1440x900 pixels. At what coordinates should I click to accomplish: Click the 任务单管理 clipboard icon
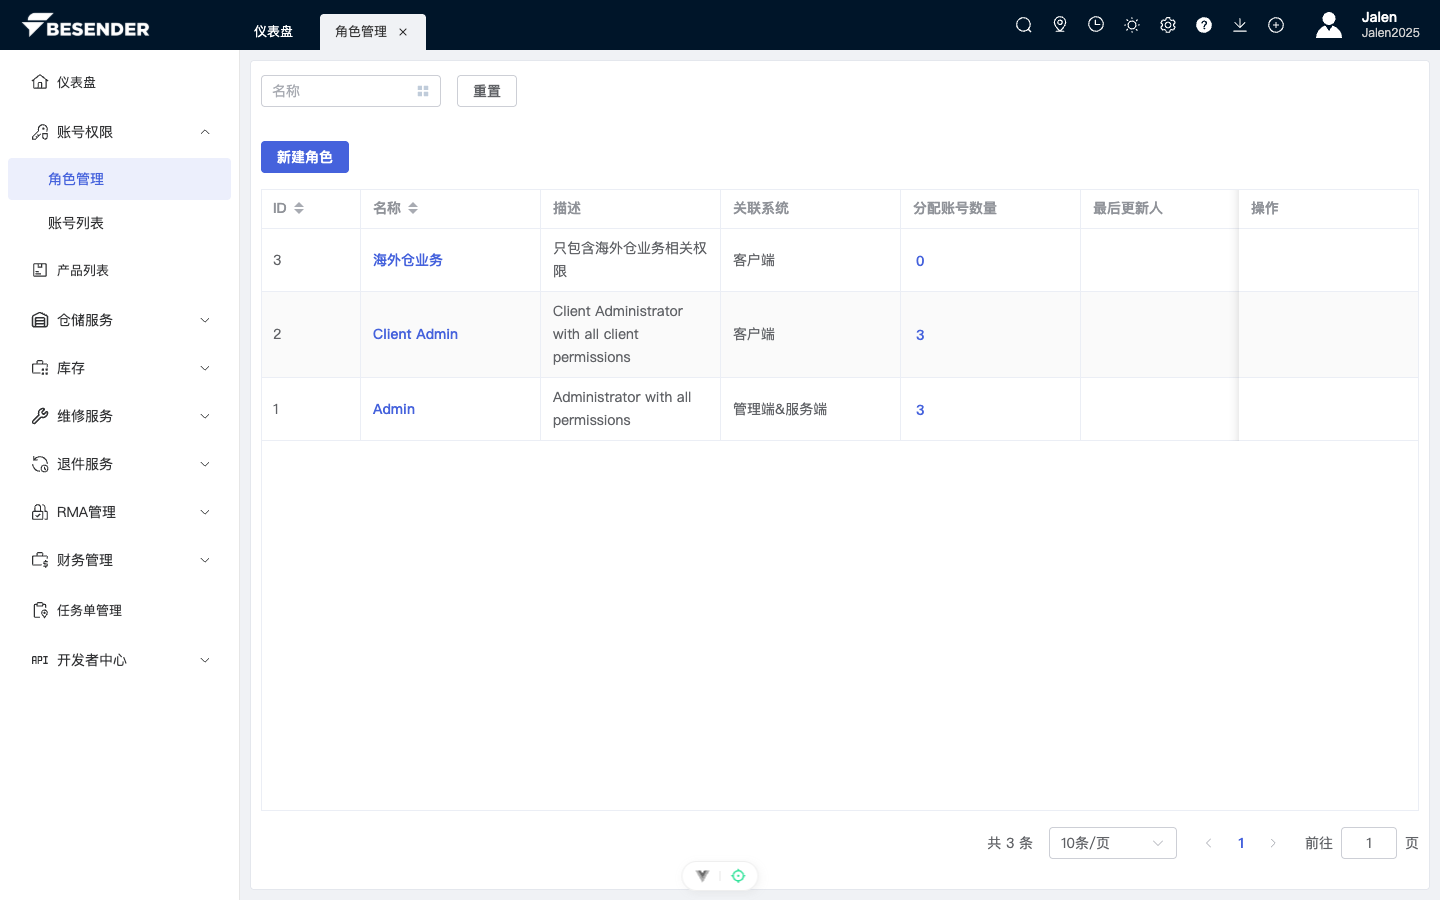coord(40,610)
